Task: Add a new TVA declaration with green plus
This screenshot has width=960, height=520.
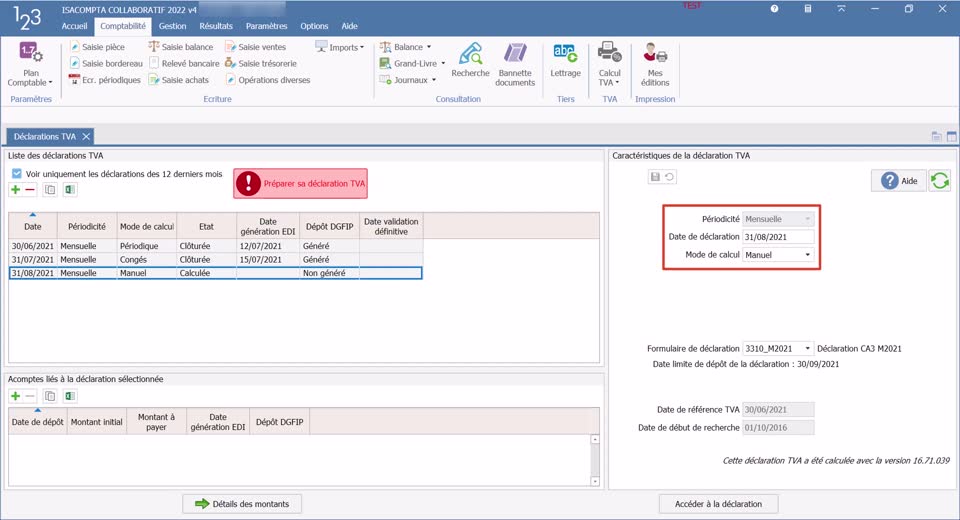Action: pos(16,190)
